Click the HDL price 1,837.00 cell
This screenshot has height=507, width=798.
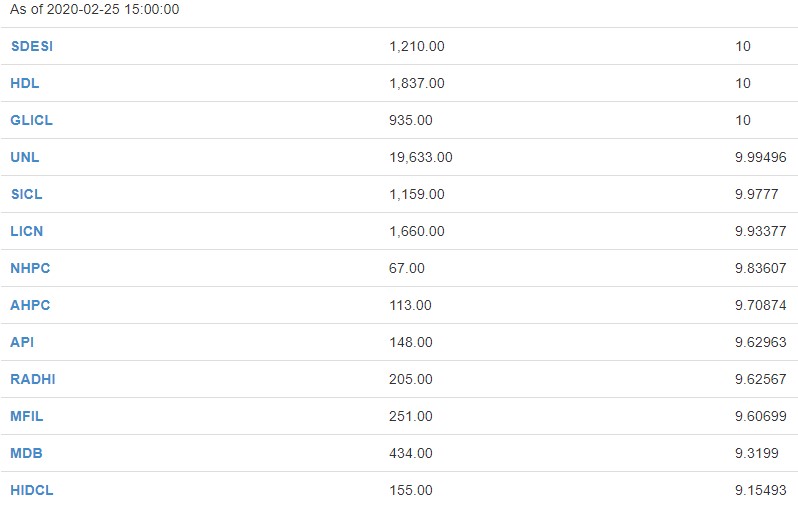416,83
